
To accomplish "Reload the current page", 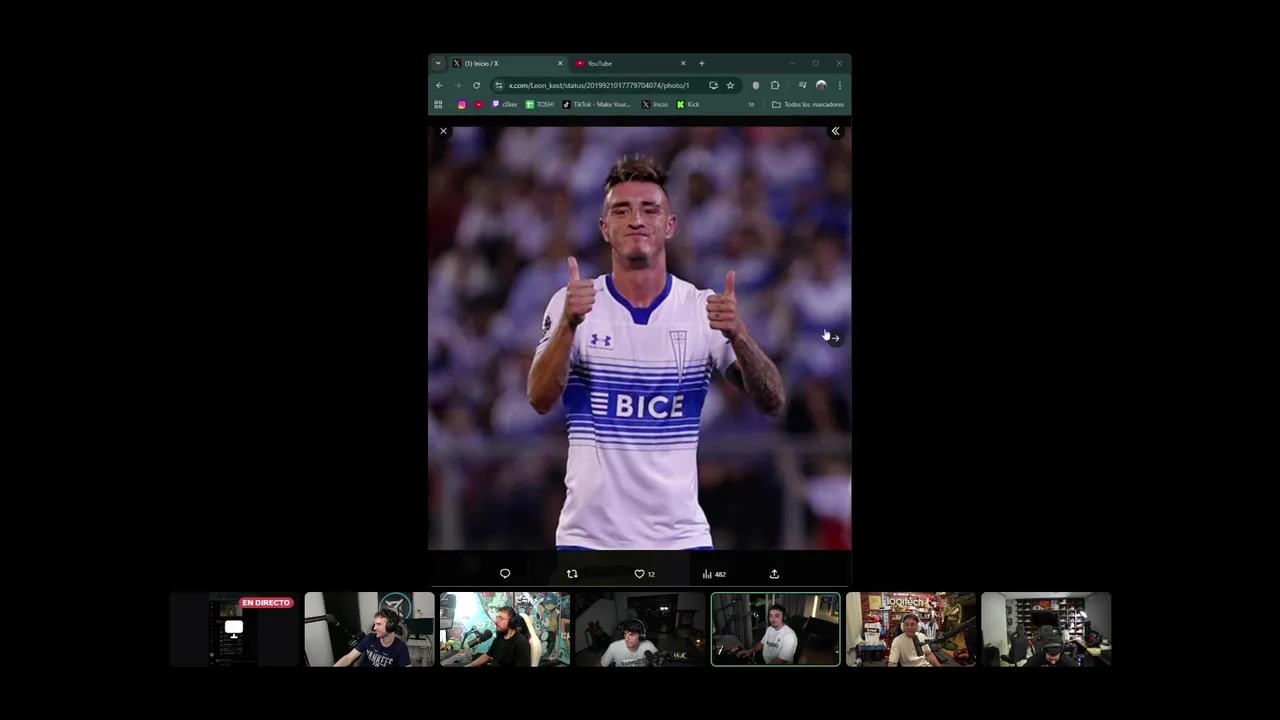I will coord(476,85).
